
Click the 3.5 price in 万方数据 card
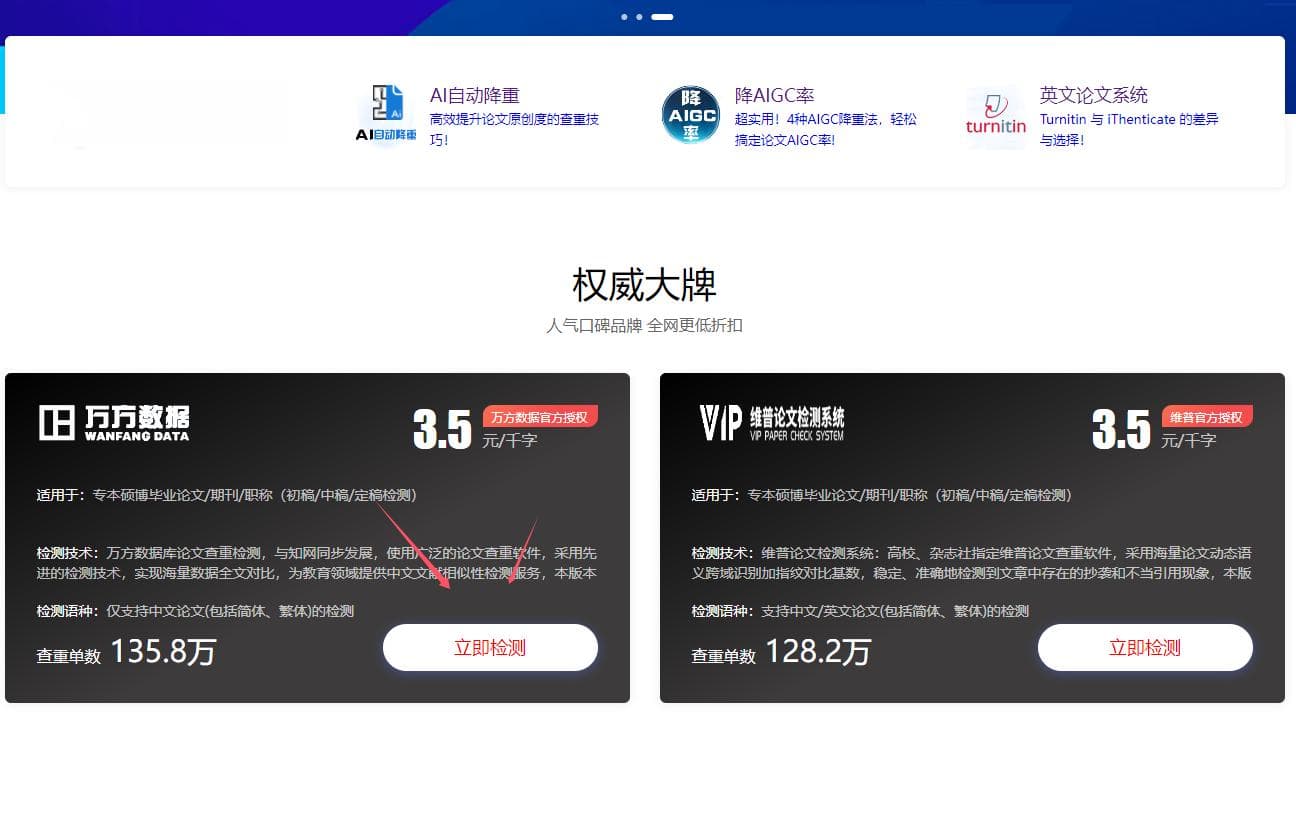point(442,430)
